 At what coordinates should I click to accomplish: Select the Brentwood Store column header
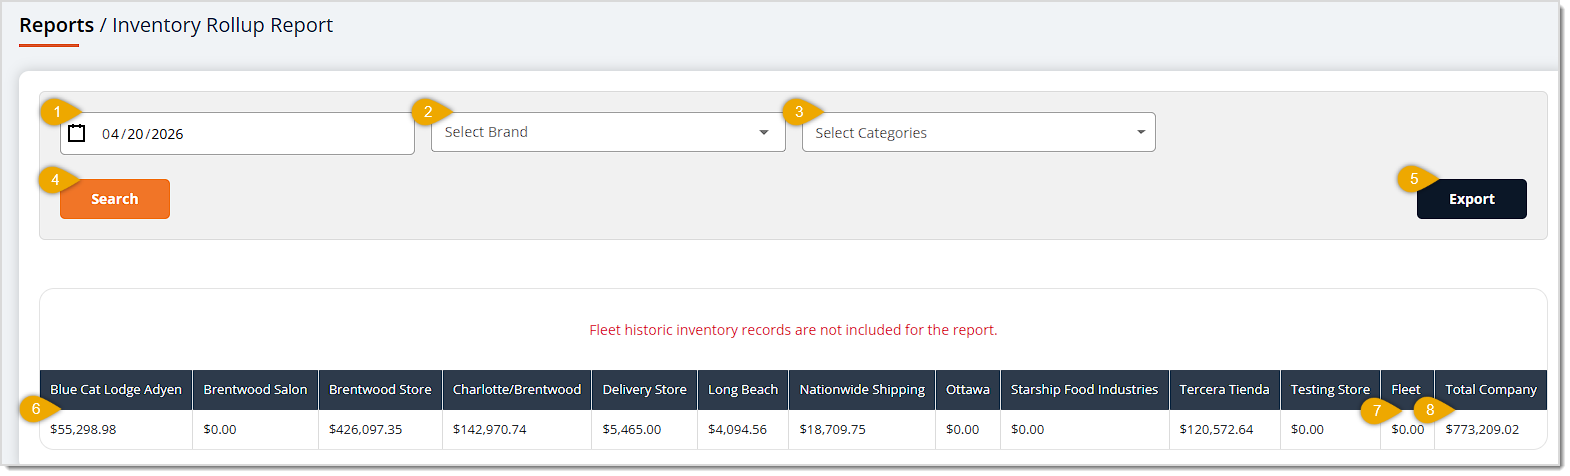click(x=380, y=390)
